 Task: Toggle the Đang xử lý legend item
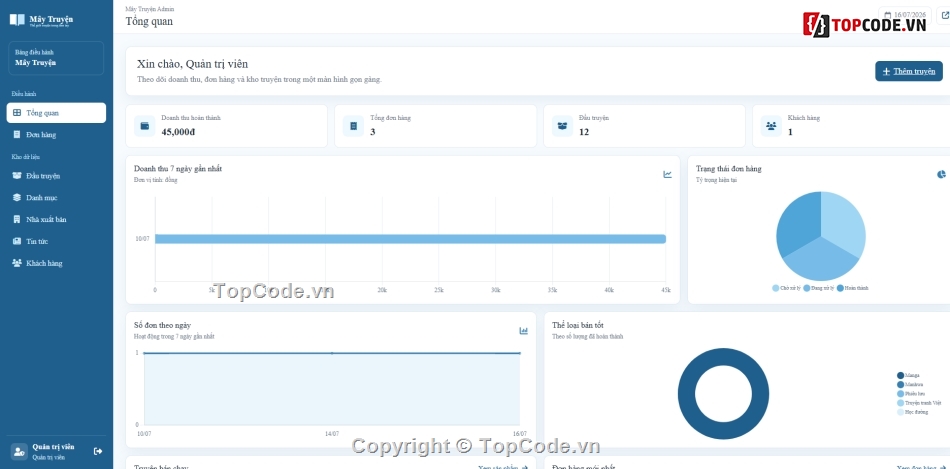[x=819, y=288]
